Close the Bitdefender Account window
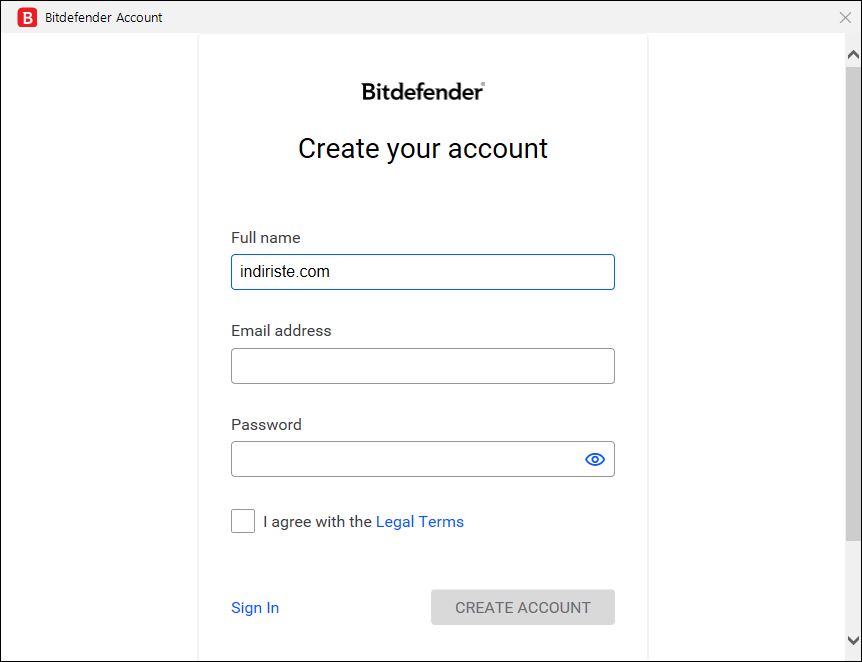The width and height of the screenshot is (862, 662). point(846,18)
